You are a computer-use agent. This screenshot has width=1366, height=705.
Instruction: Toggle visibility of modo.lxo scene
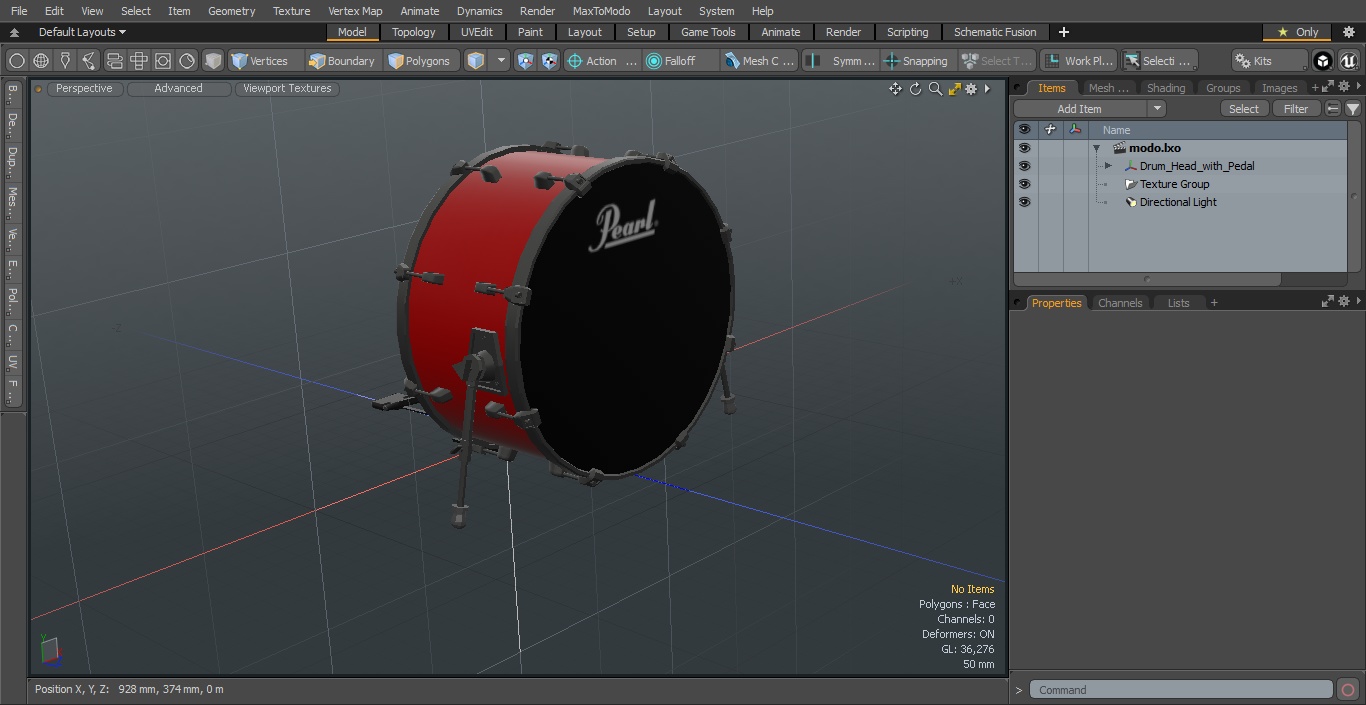tap(1024, 148)
